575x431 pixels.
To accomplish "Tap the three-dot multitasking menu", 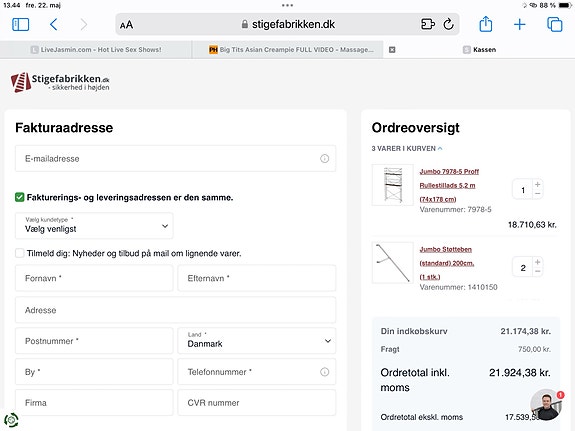I will click(x=288, y=5).
